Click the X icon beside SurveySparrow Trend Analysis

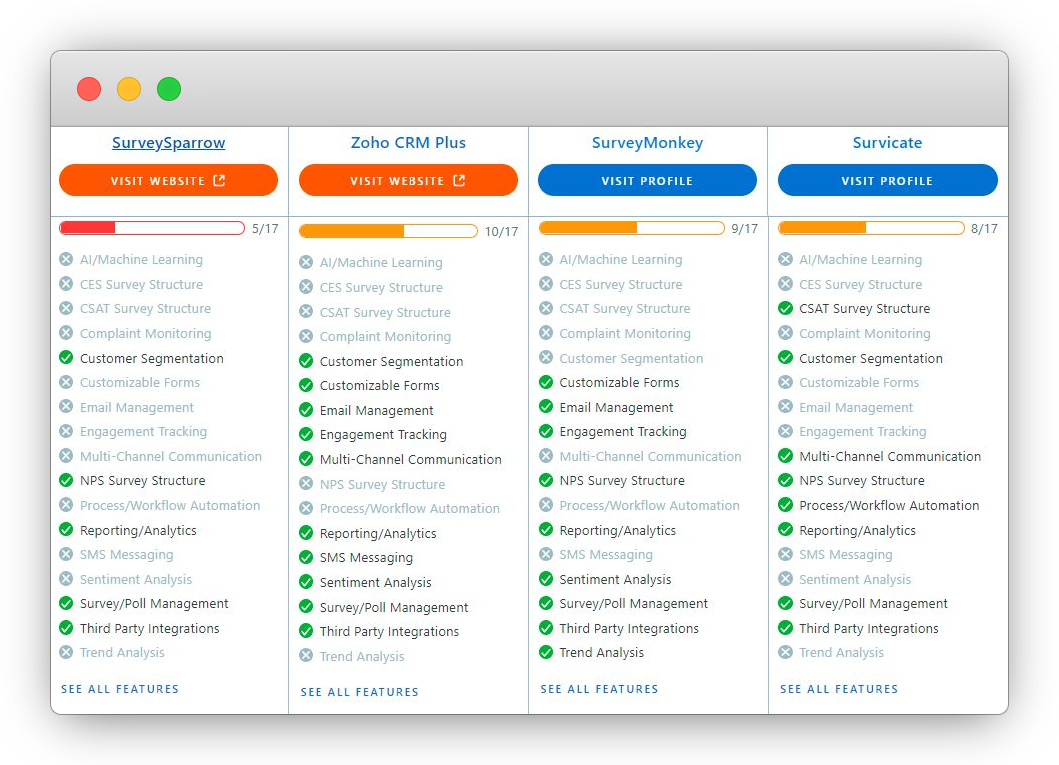tap(66, 652)
